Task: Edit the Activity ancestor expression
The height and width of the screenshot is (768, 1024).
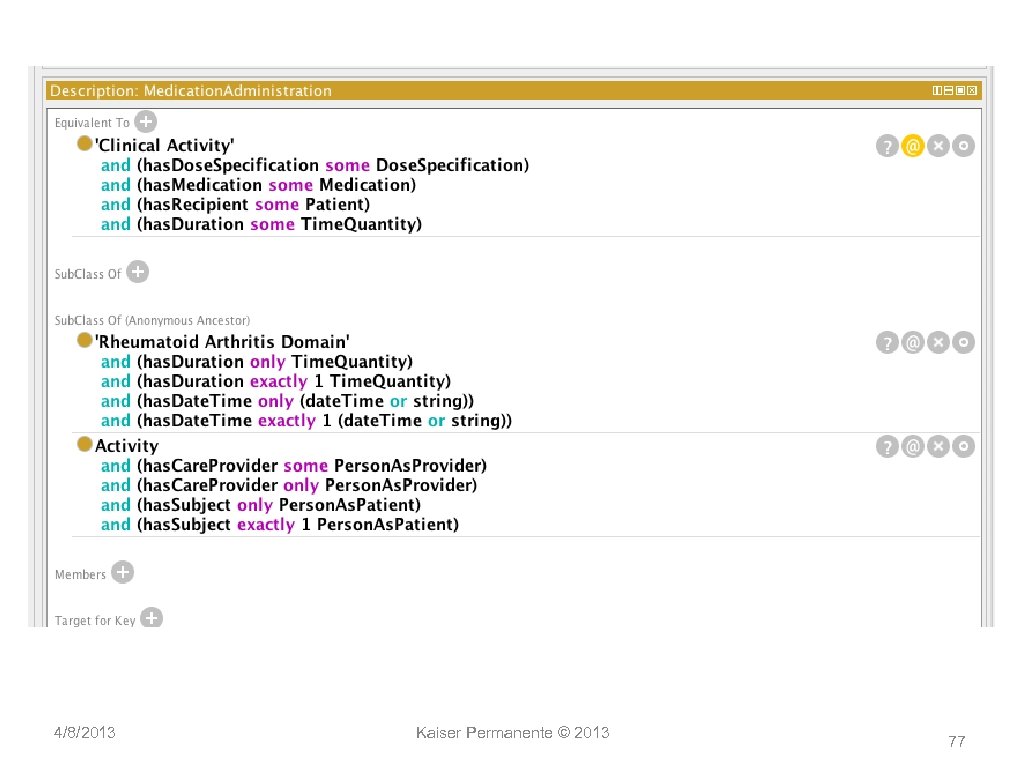Action: click(x=963, y=447)
